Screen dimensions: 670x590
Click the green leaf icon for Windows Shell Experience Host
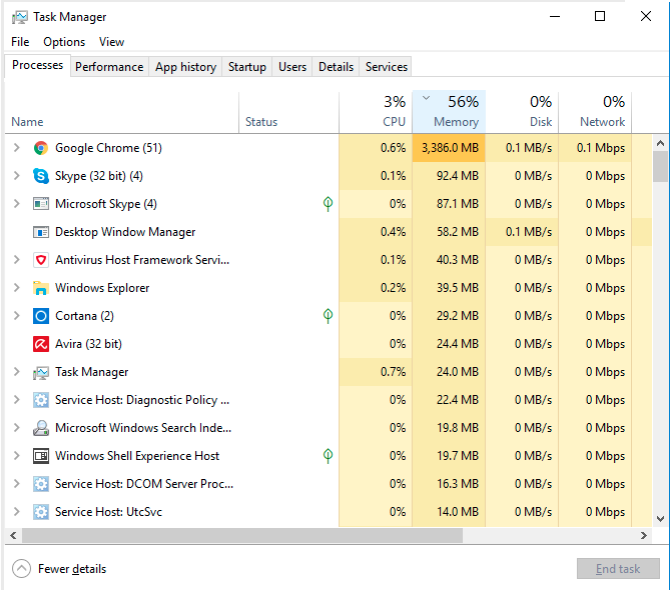(x=328, y=456)
